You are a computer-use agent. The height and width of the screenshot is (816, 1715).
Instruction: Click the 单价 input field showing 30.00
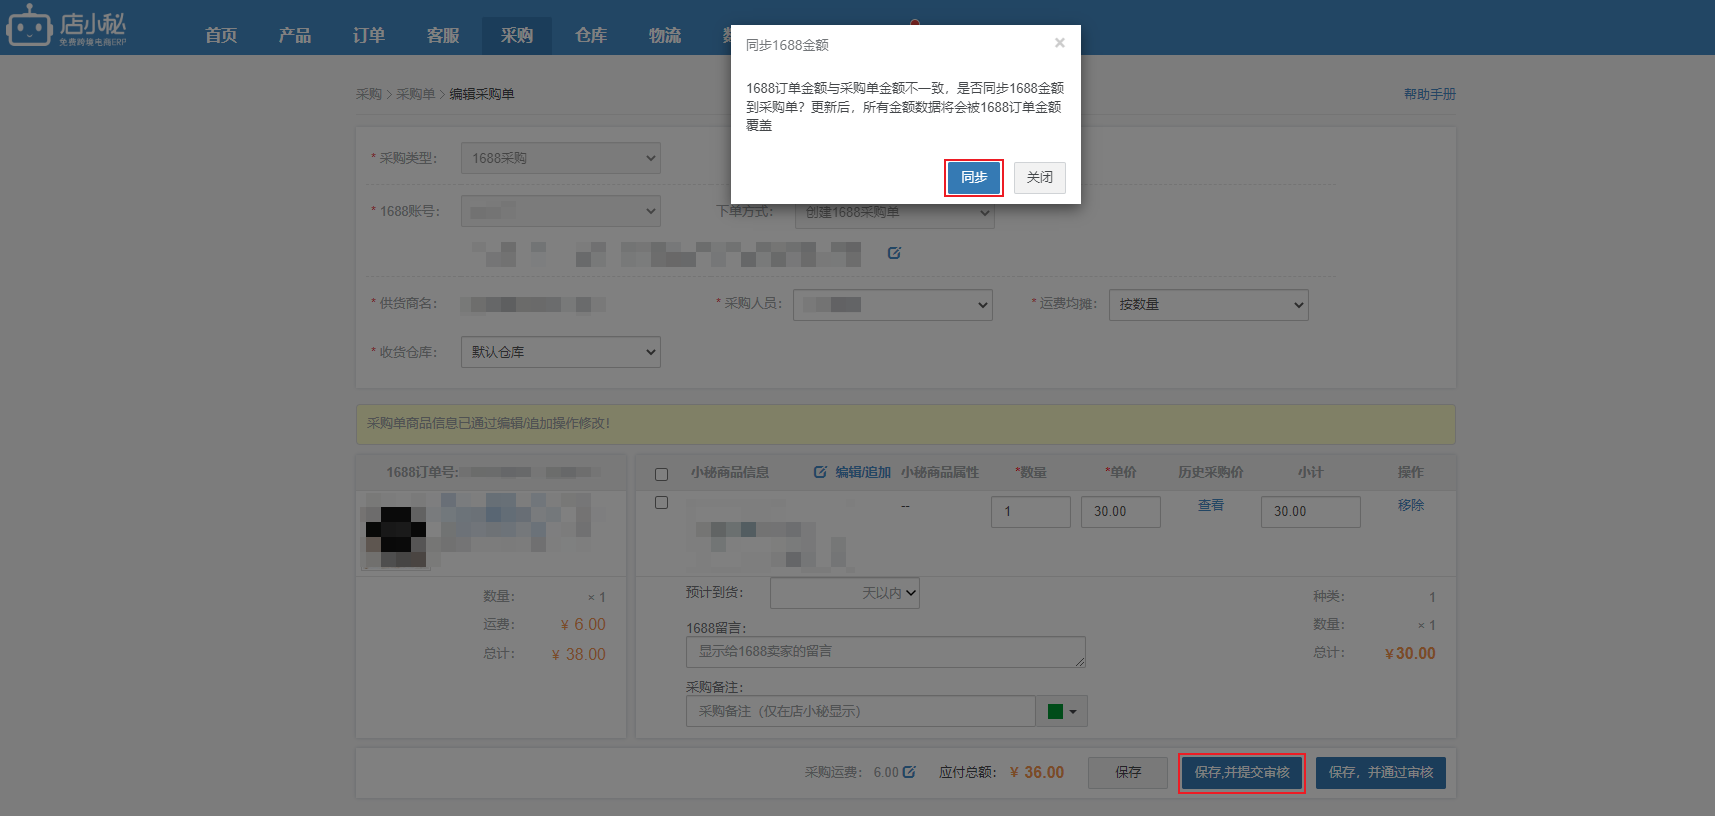[x=1121, y=512]
